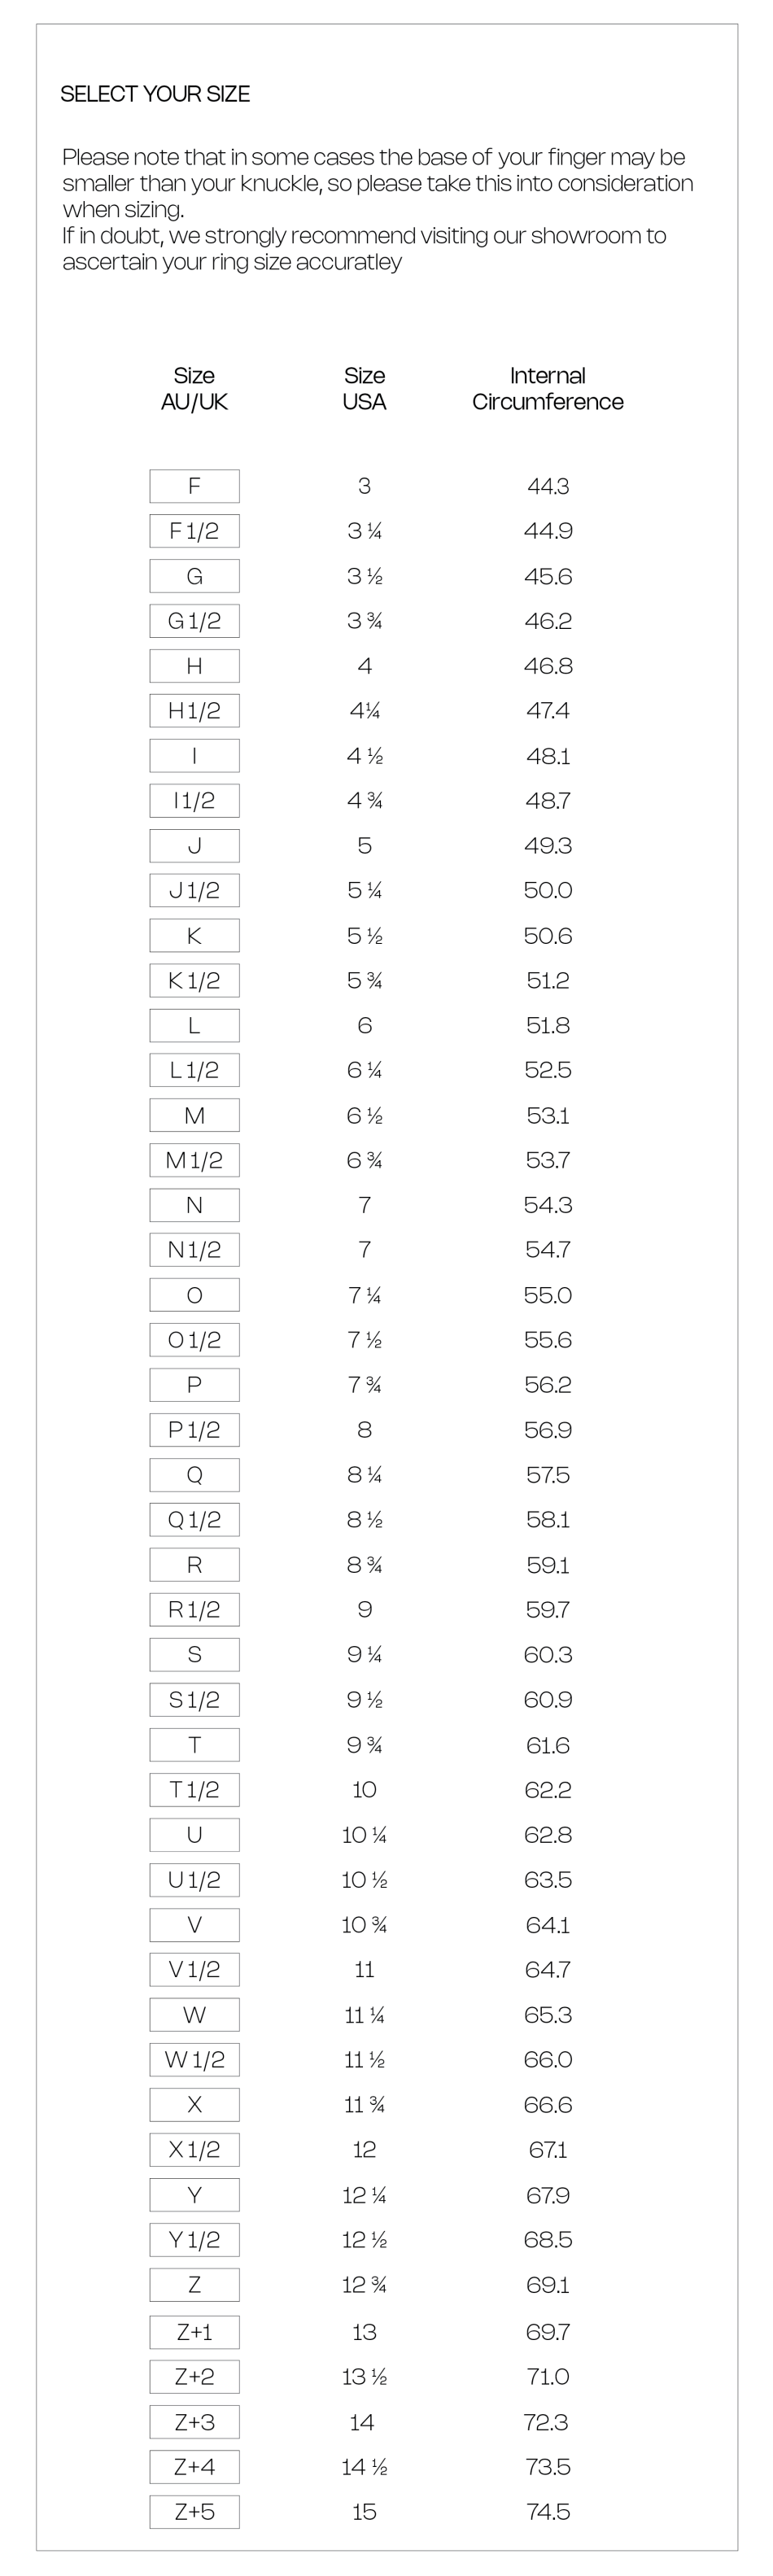Pick size V button

[194, 1925]
